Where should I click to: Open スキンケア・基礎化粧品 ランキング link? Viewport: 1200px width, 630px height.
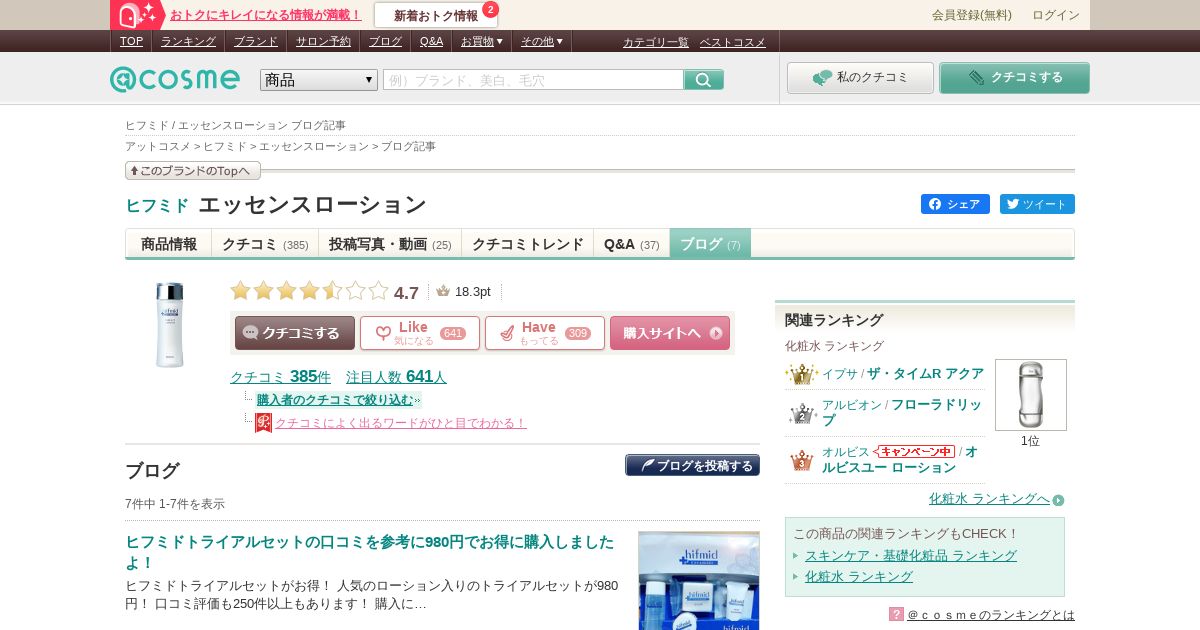[911, 555]
